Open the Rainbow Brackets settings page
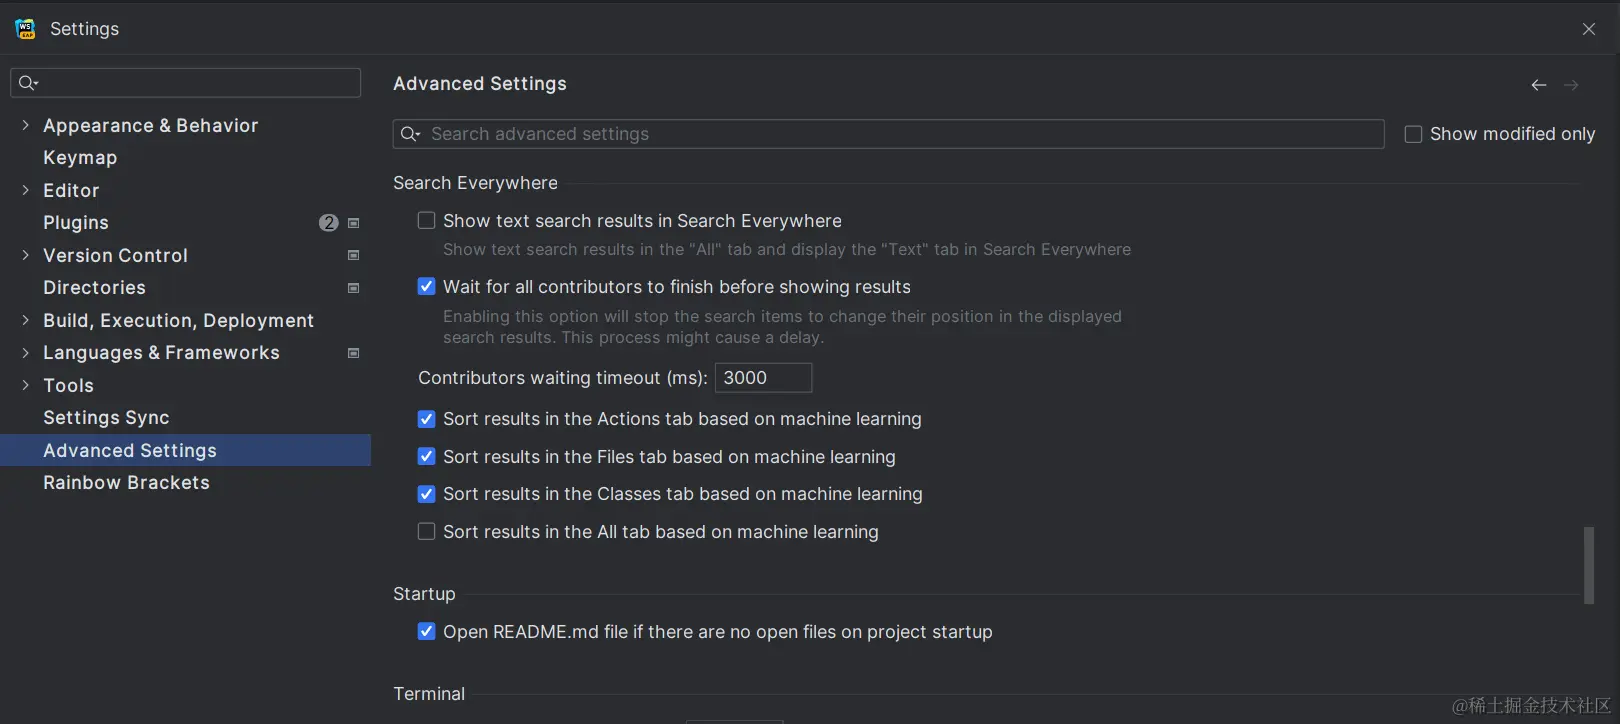This screenshot has width=1620, height=724. pyautogui.click(x=126, y=483)
